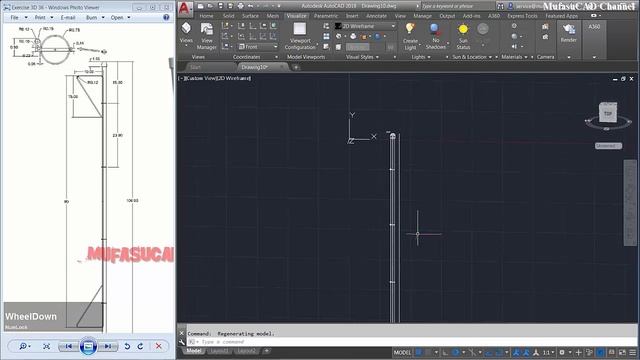
Task: Click the No Shadows icon
Action: [x=435, y=29]
